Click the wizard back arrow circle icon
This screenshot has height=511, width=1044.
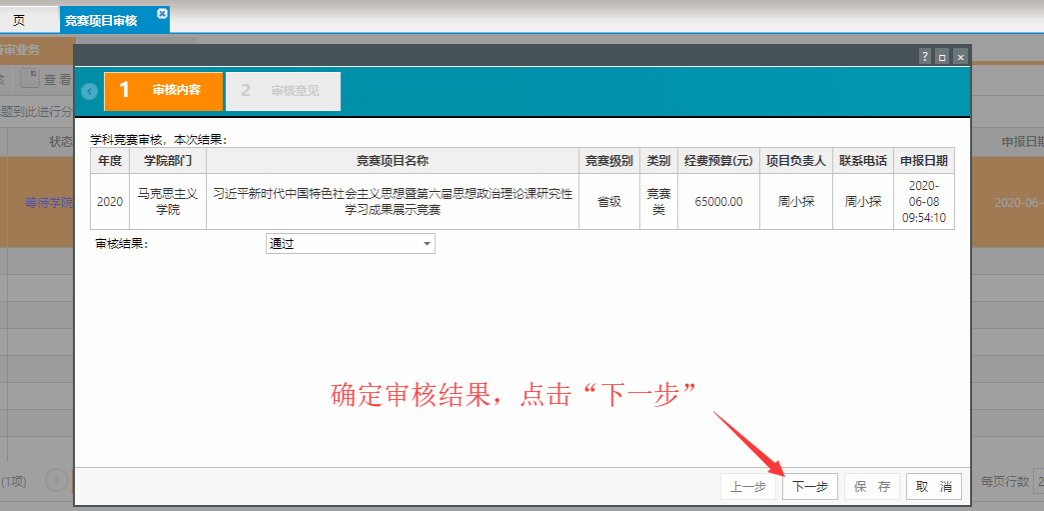pos(90,91)
